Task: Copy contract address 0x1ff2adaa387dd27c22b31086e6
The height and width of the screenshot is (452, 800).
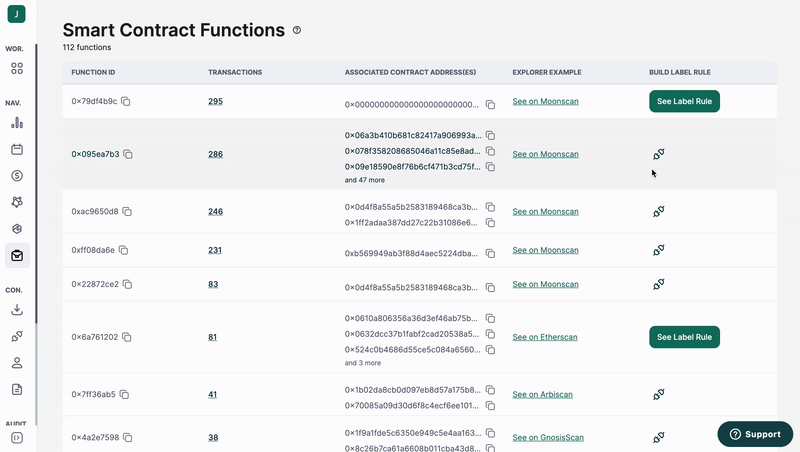Action: point(490,223)
